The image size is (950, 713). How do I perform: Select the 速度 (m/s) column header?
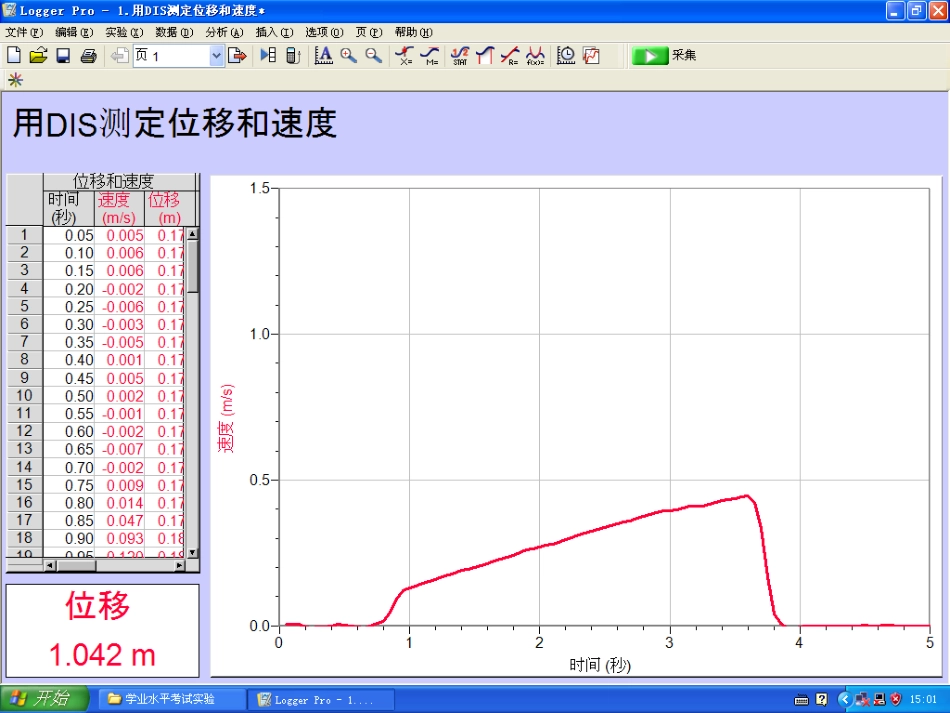pos(119,208)
